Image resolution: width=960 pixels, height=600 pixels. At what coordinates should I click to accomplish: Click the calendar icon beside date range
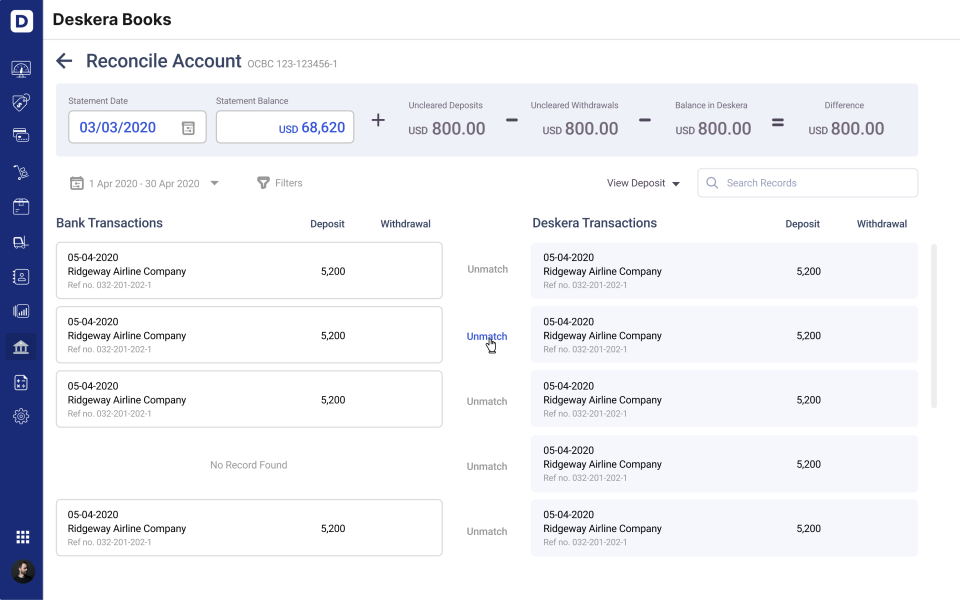click(77, 183)
